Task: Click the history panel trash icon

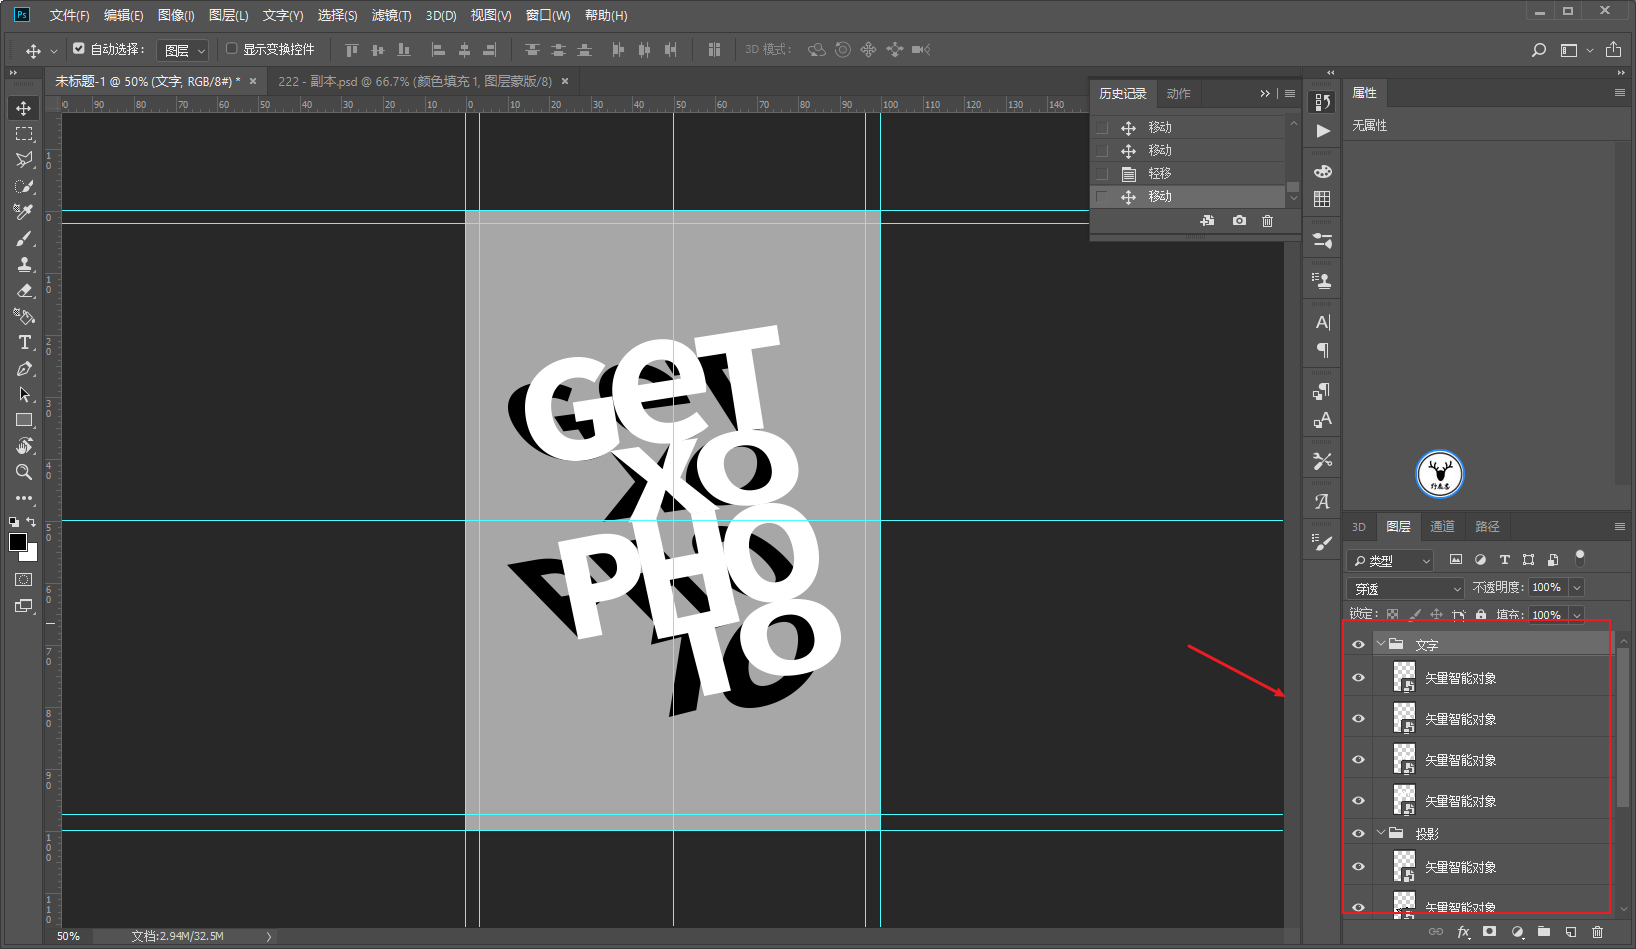Action: (x=1267, y=221)
